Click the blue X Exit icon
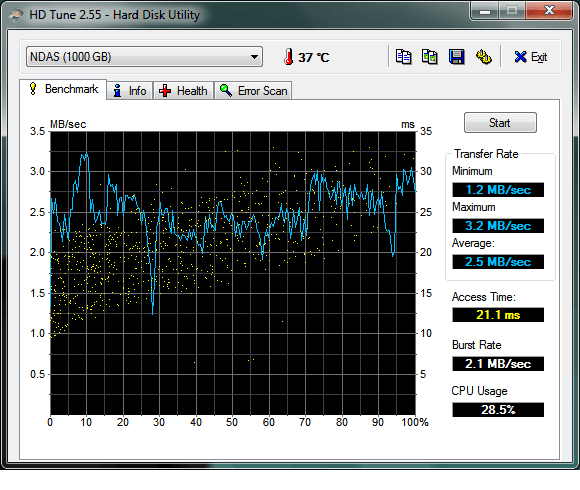Screen dimensions: 580x490 tap(520, 57)
